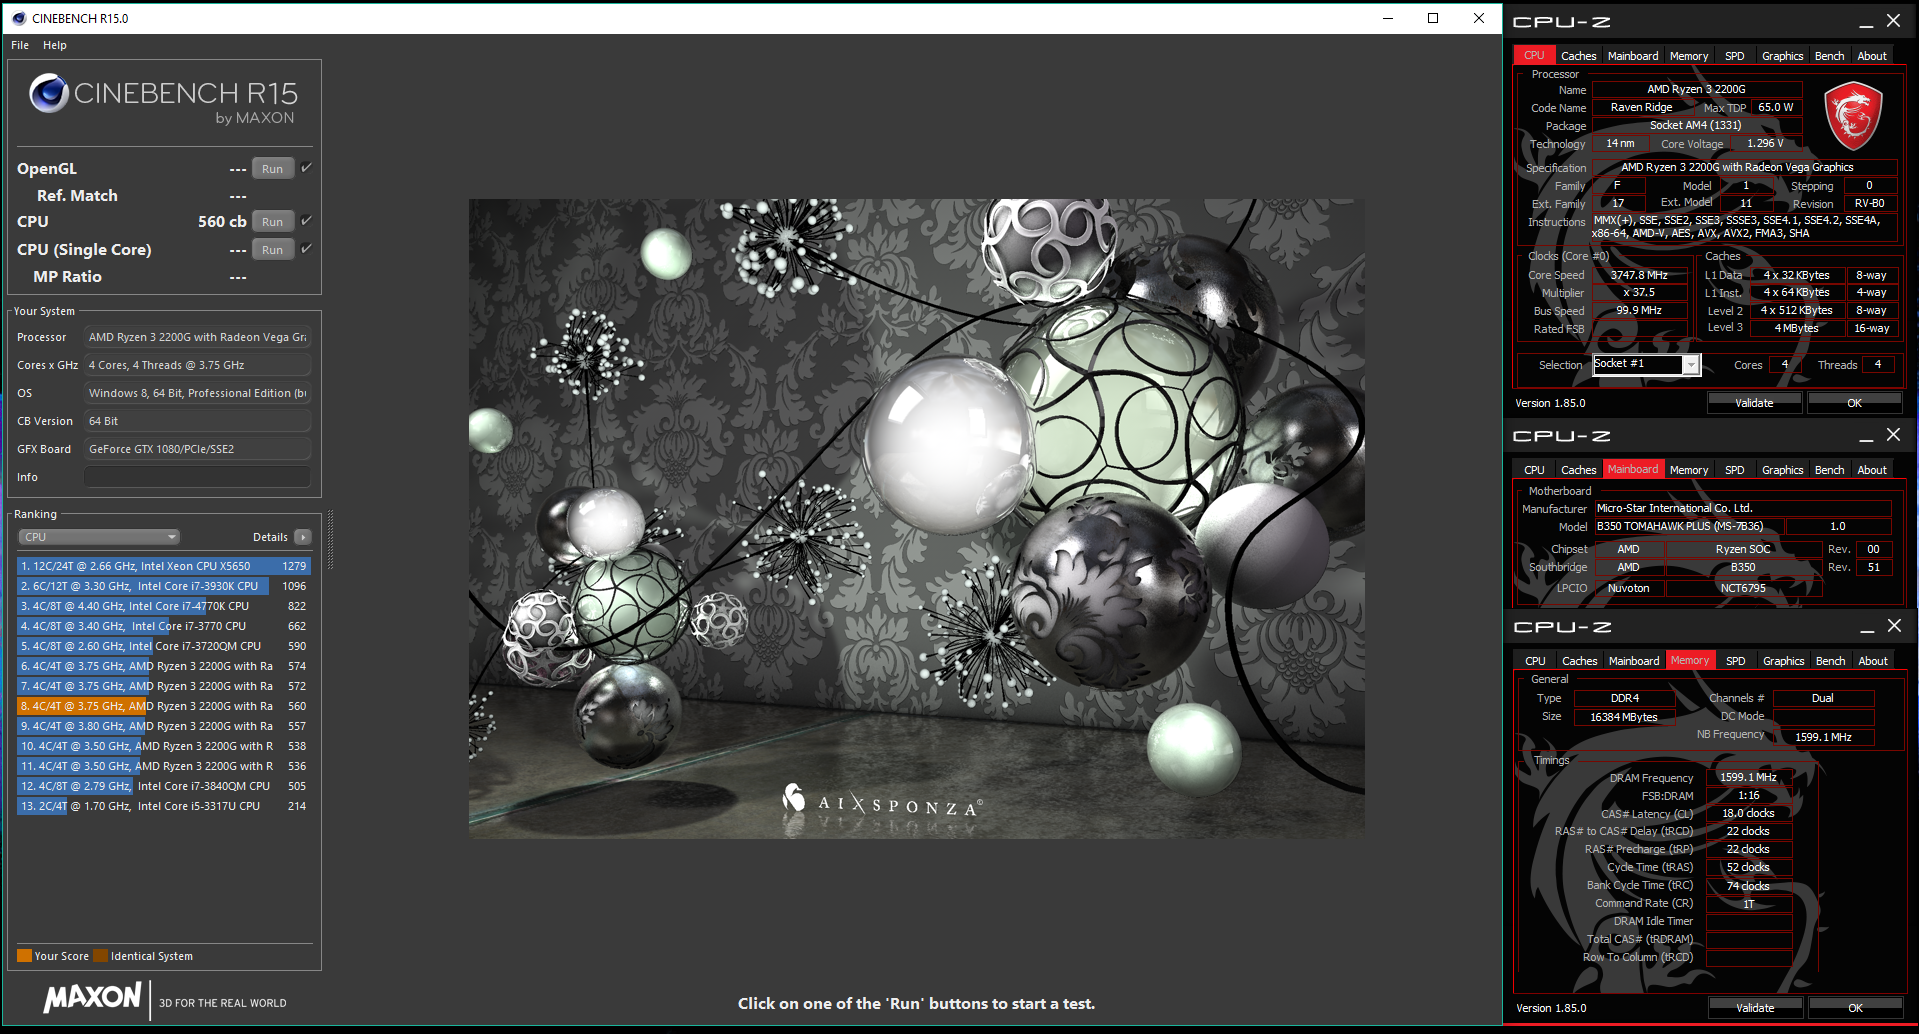Screen dimensions: 1919x1034
Task: Run the CPU Single Core benchmark
Action: 273,249
